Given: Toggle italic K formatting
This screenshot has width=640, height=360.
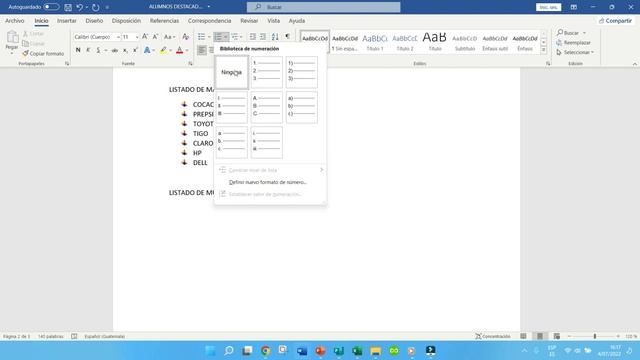Looking at the screenshot, I should tap(88, 50).
